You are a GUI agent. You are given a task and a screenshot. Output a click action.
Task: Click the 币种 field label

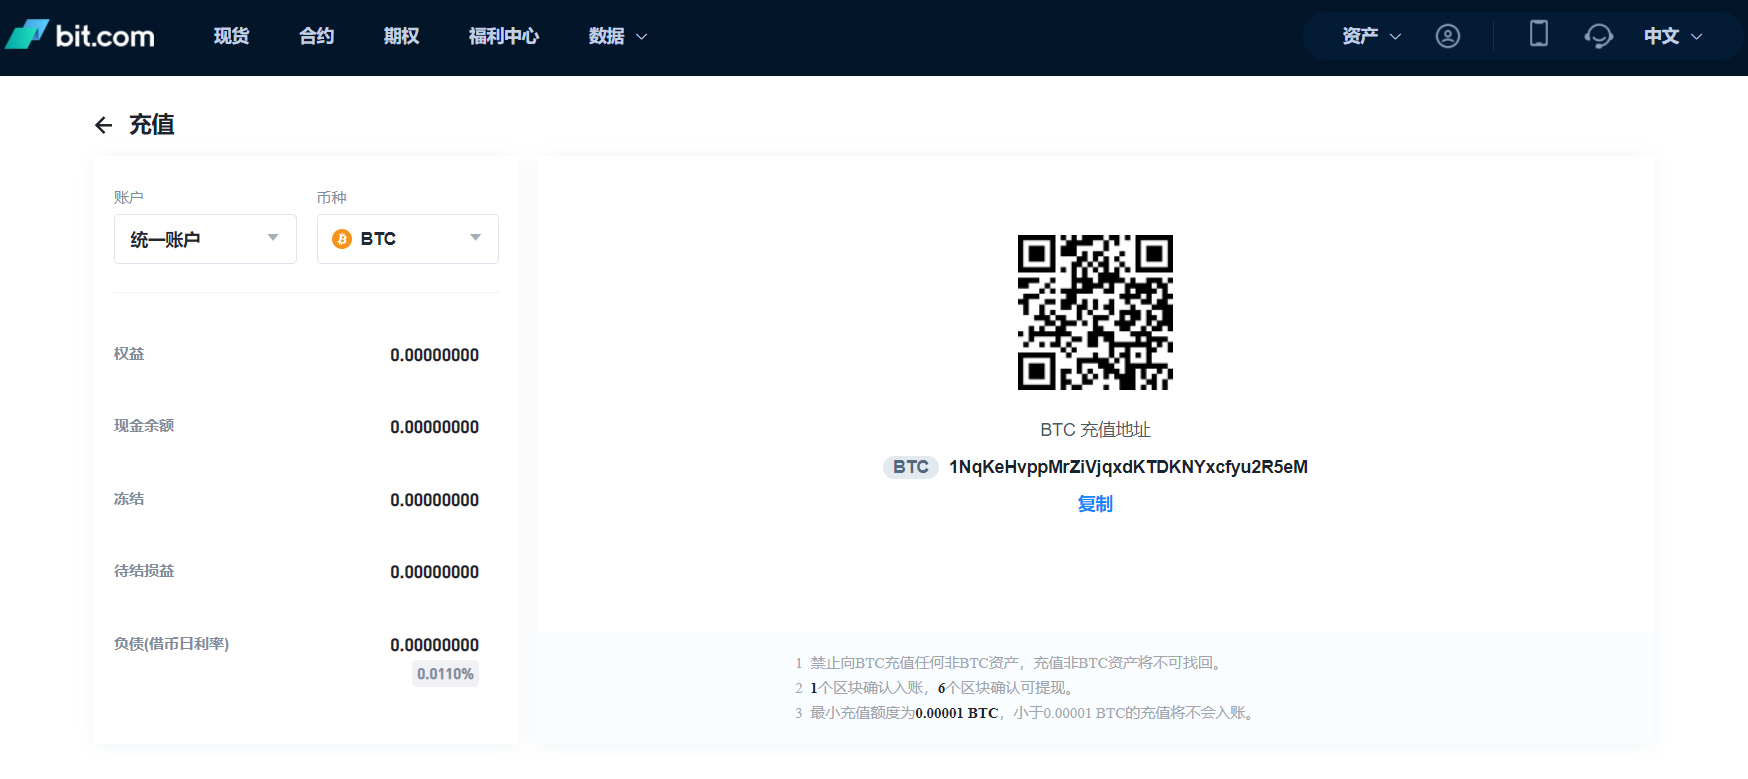pos(332,198)
